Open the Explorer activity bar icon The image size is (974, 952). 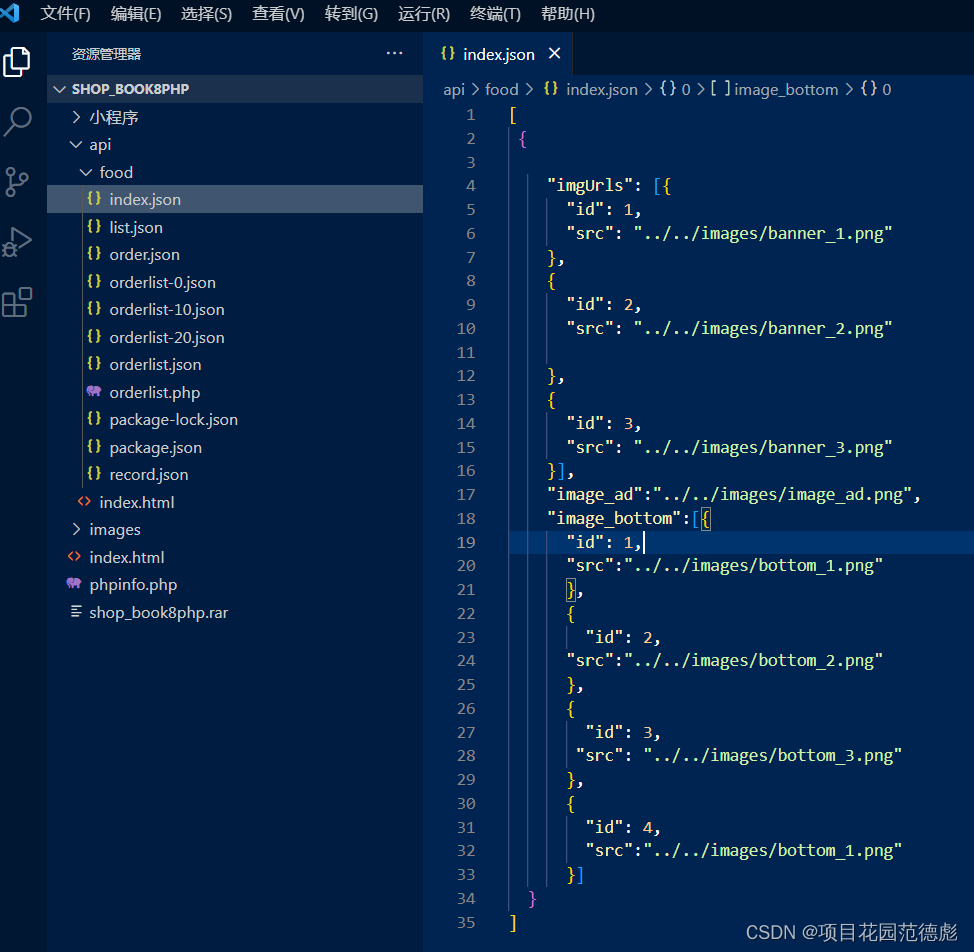click(x=17, y=62)
